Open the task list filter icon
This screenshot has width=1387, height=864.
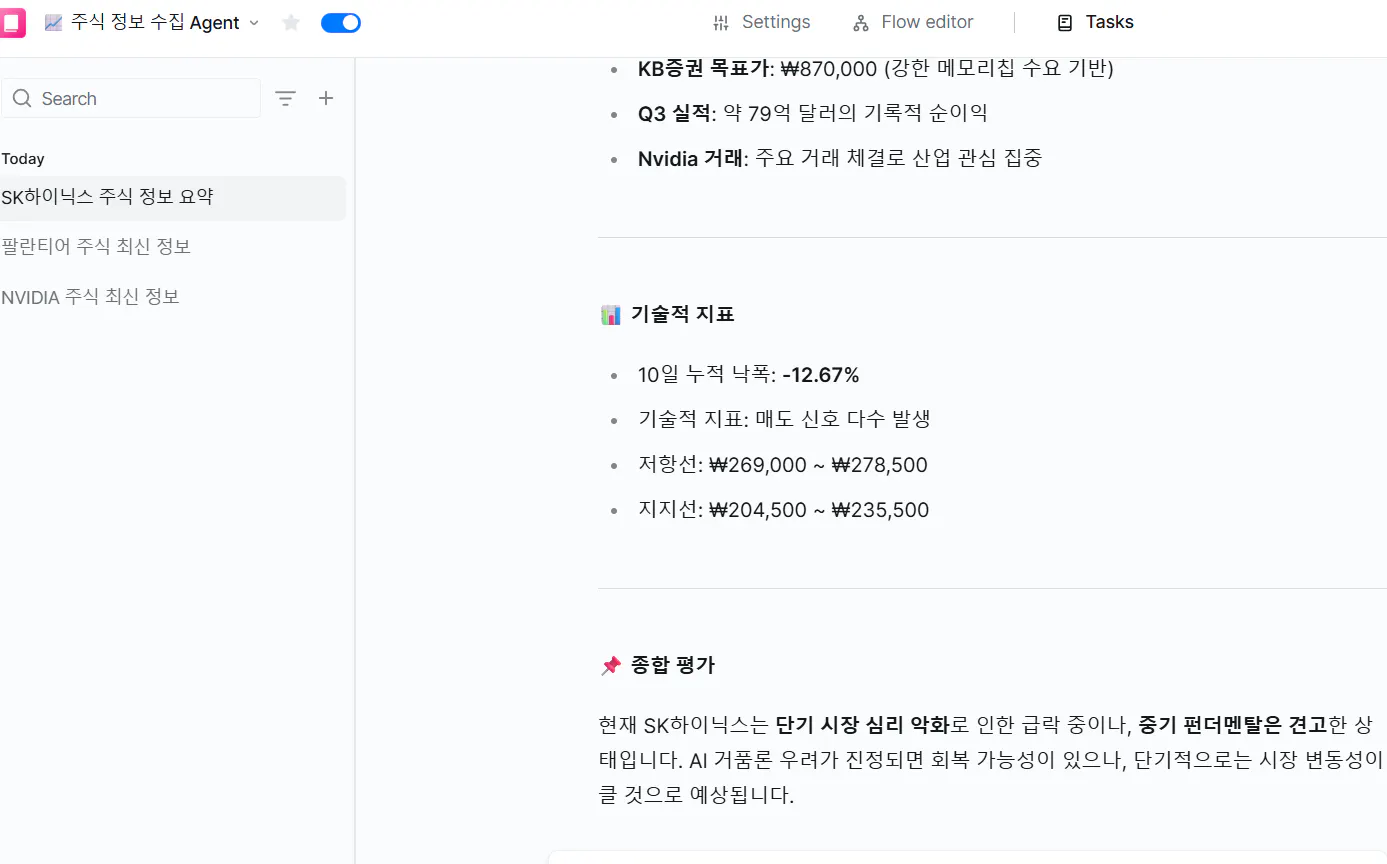point(286,98)
